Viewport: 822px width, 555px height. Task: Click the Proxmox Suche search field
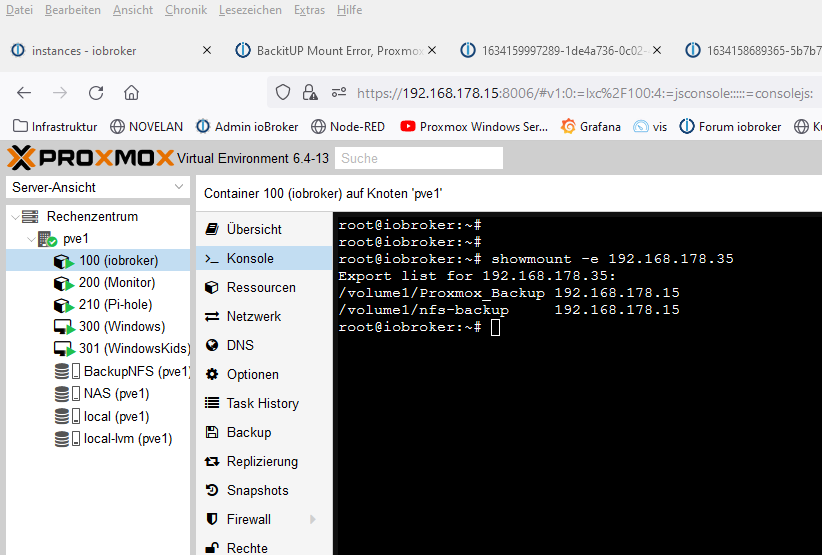click(419, 158)
